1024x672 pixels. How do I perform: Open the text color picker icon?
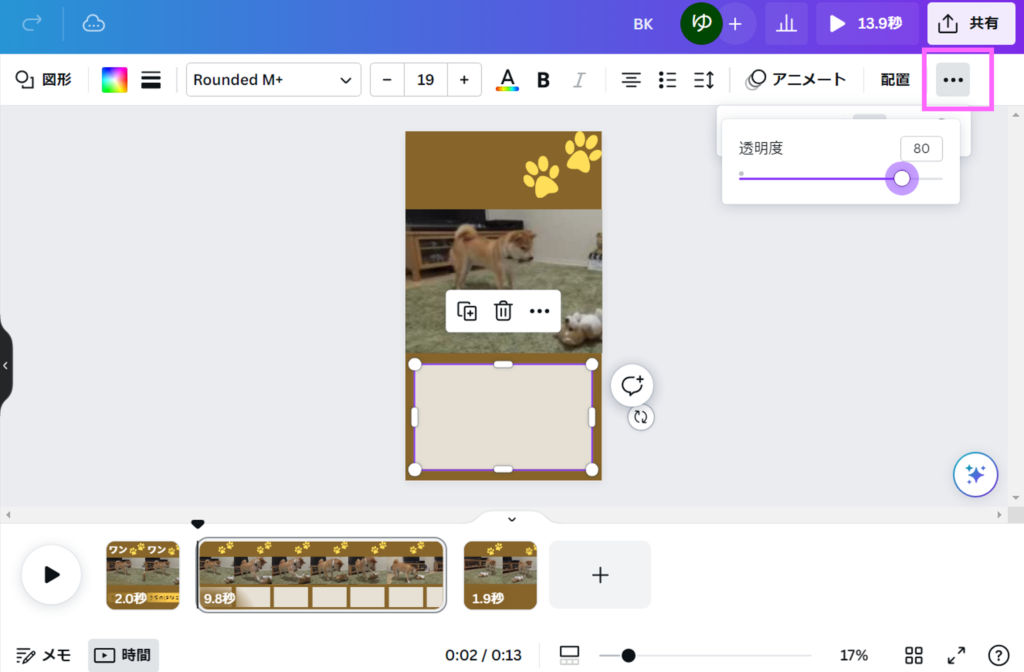pyautogui.click(x=508, y=80)
